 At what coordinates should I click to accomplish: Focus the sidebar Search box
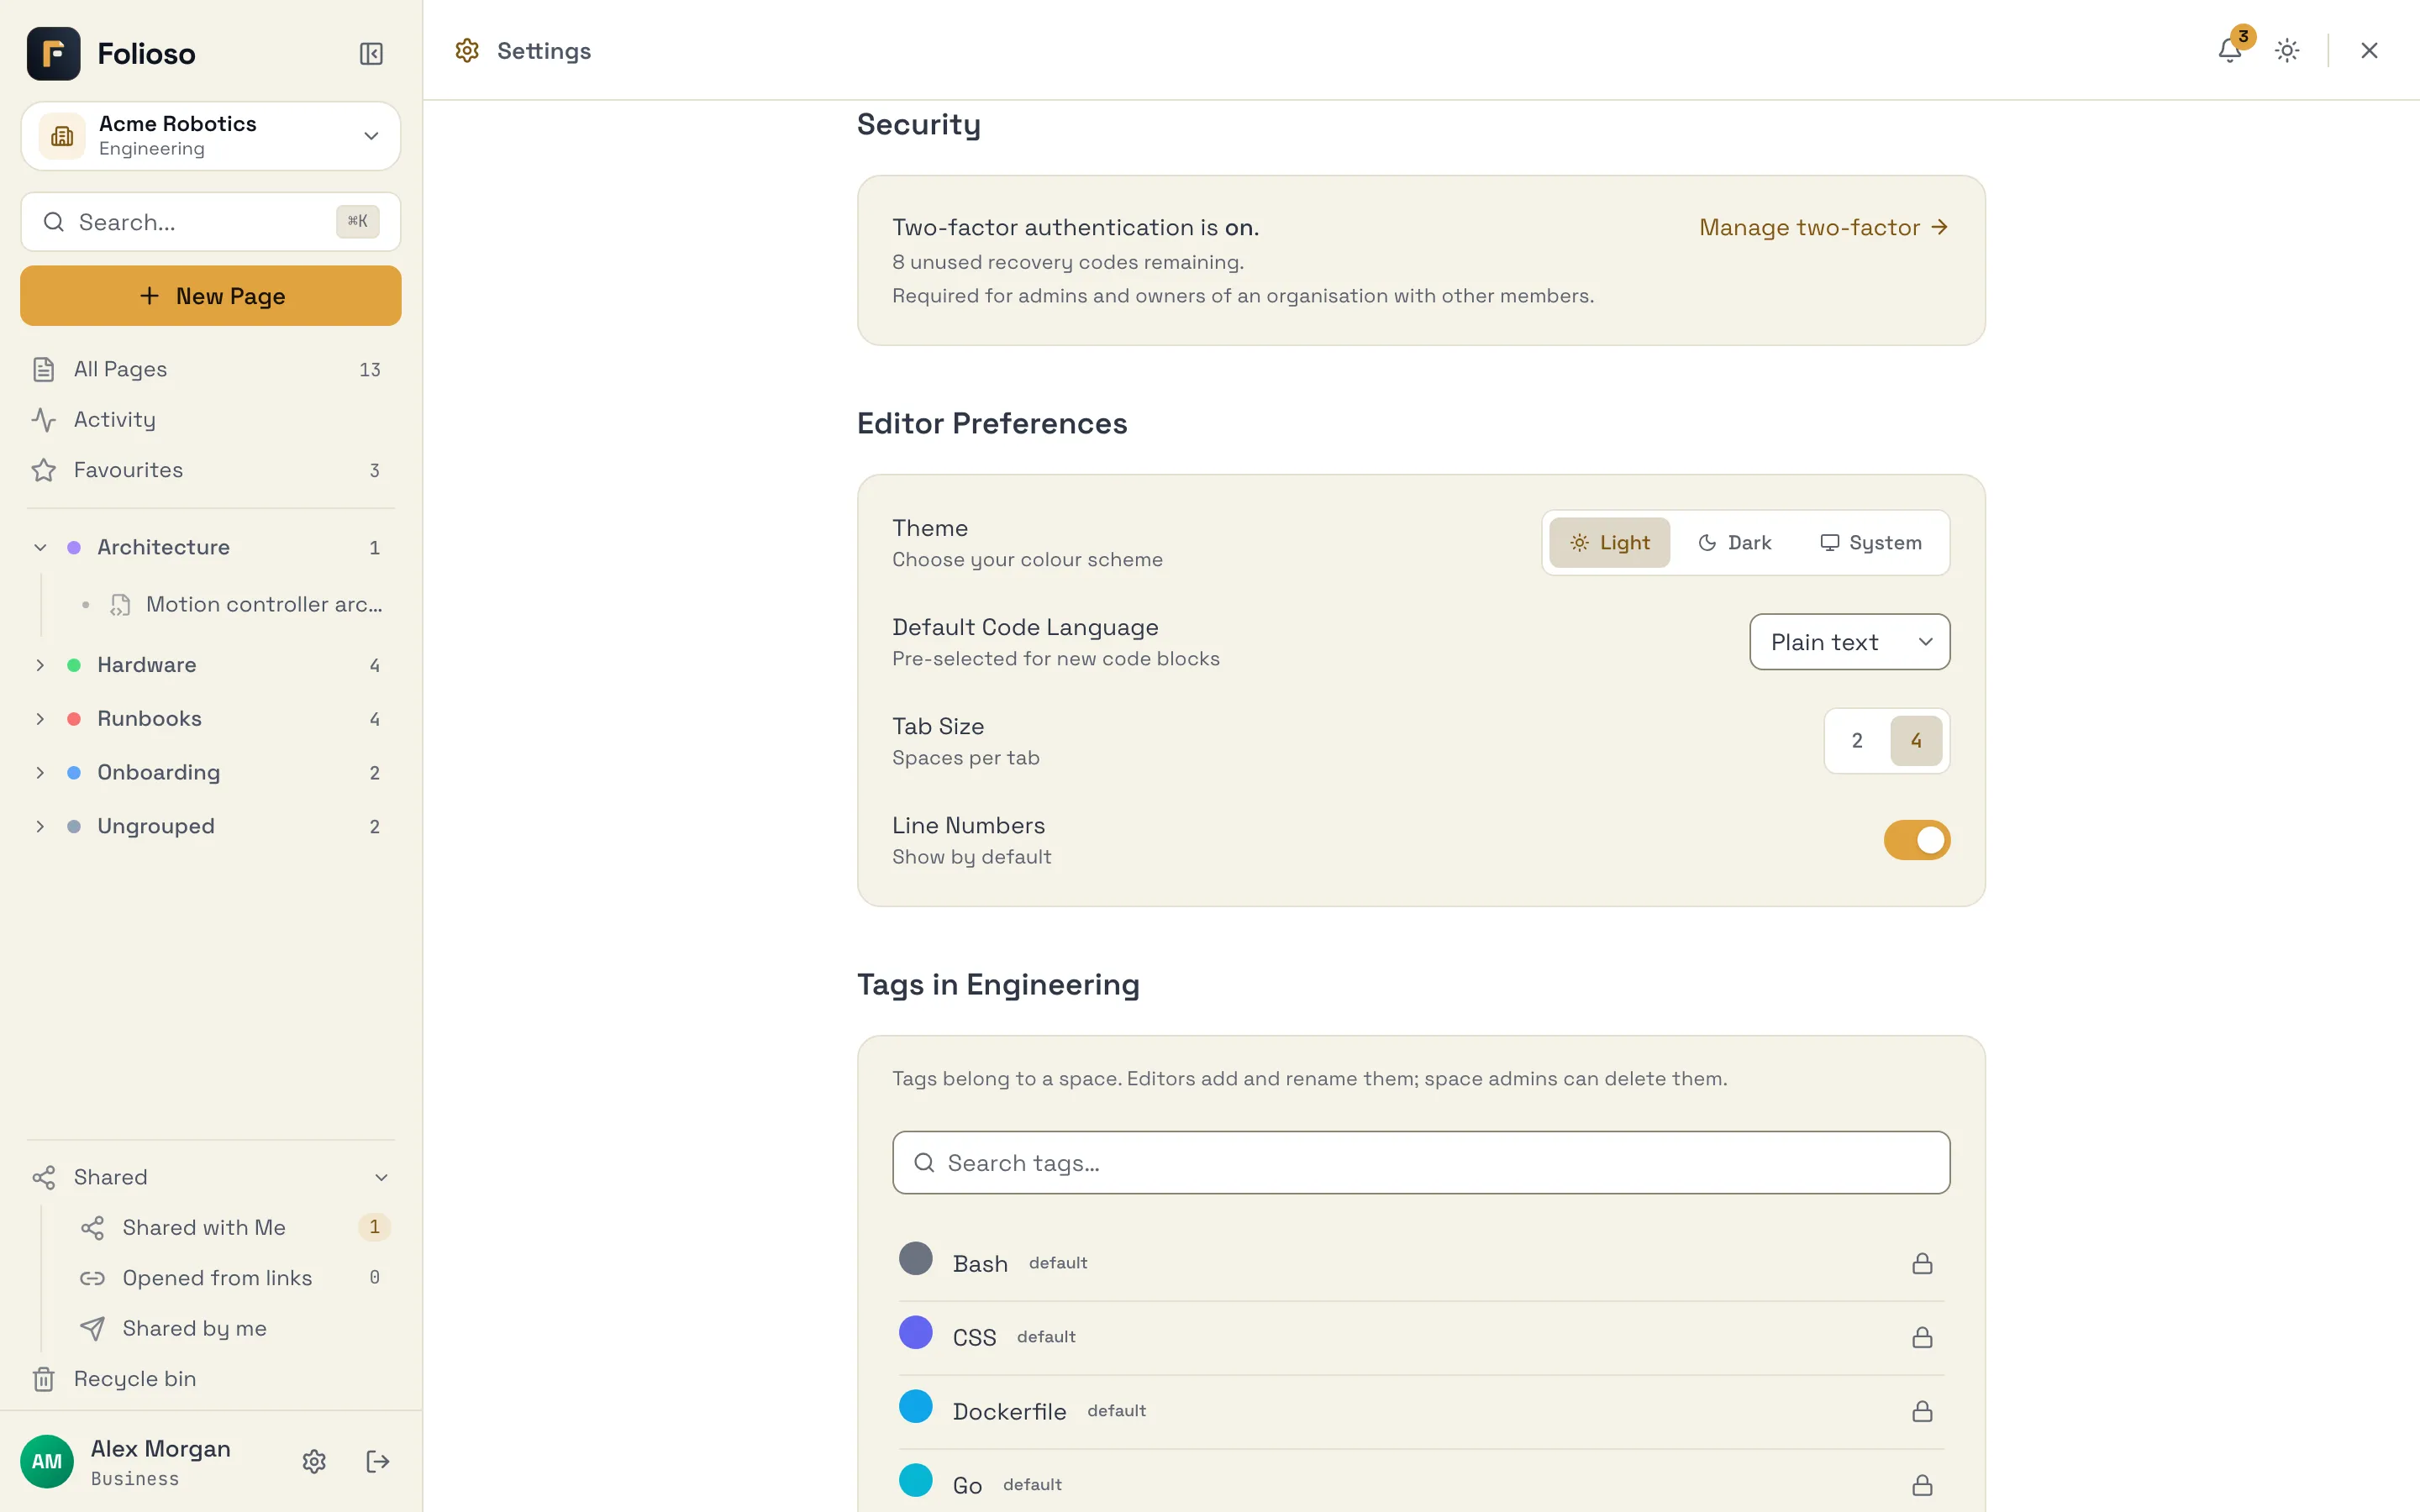(x=211, y=222)
